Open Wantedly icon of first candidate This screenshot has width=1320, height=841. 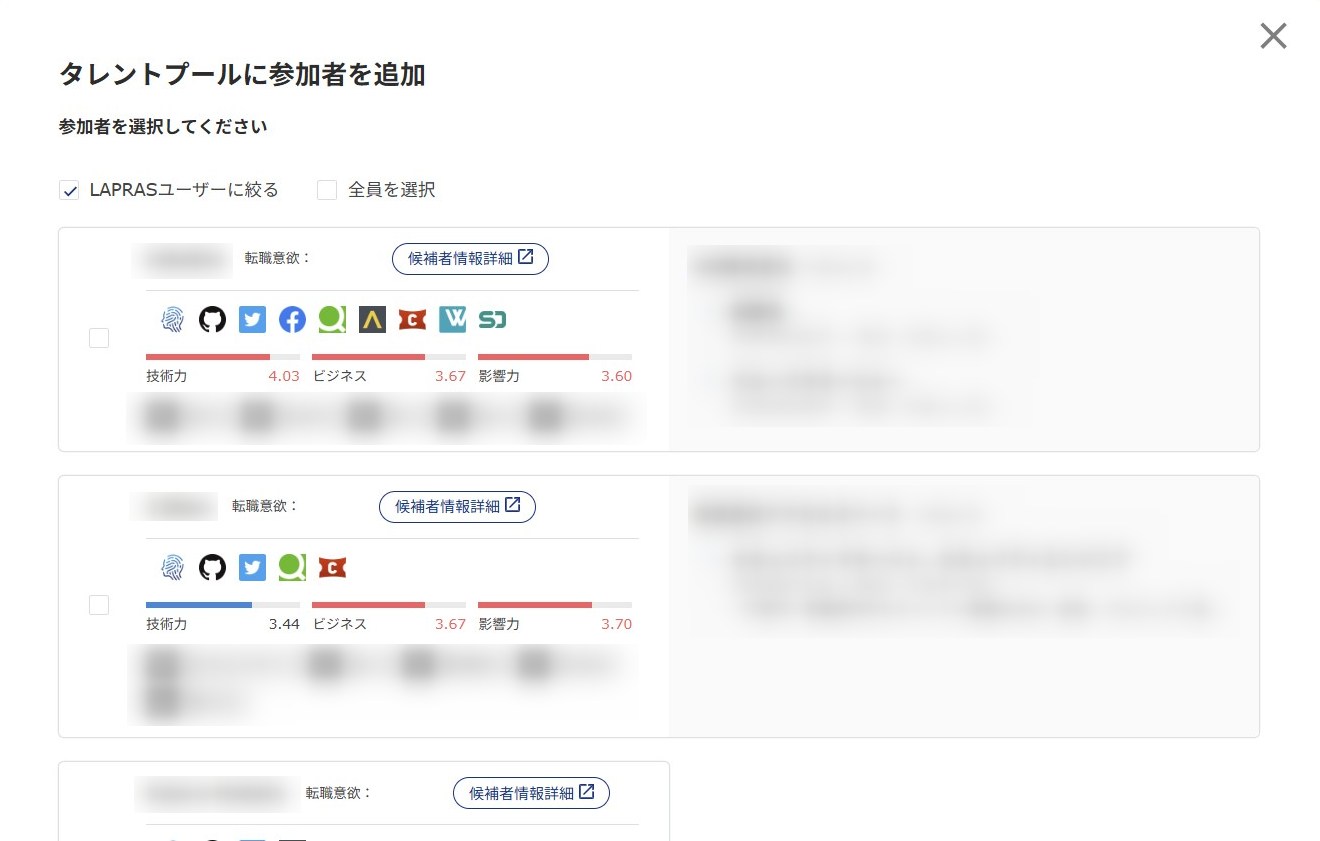[x=452, y=320]
